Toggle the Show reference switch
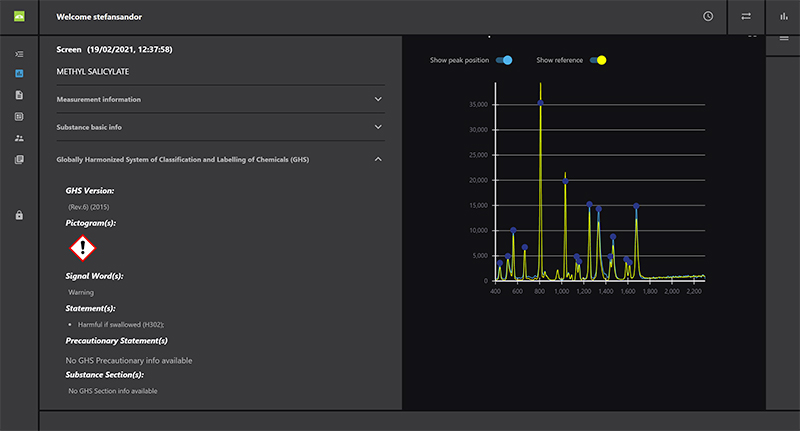Image resolution: width=800 pixels, height=431 pixels. tap(598, 60)
